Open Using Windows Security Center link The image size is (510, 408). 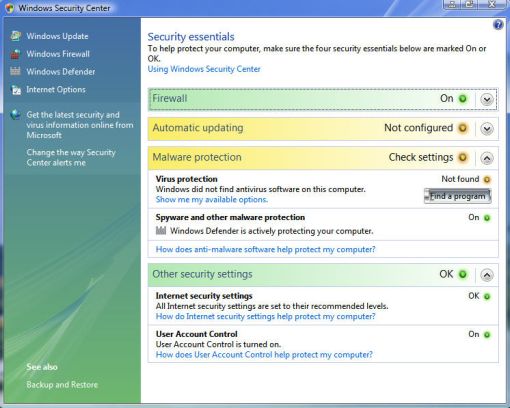tap(204, 69)
